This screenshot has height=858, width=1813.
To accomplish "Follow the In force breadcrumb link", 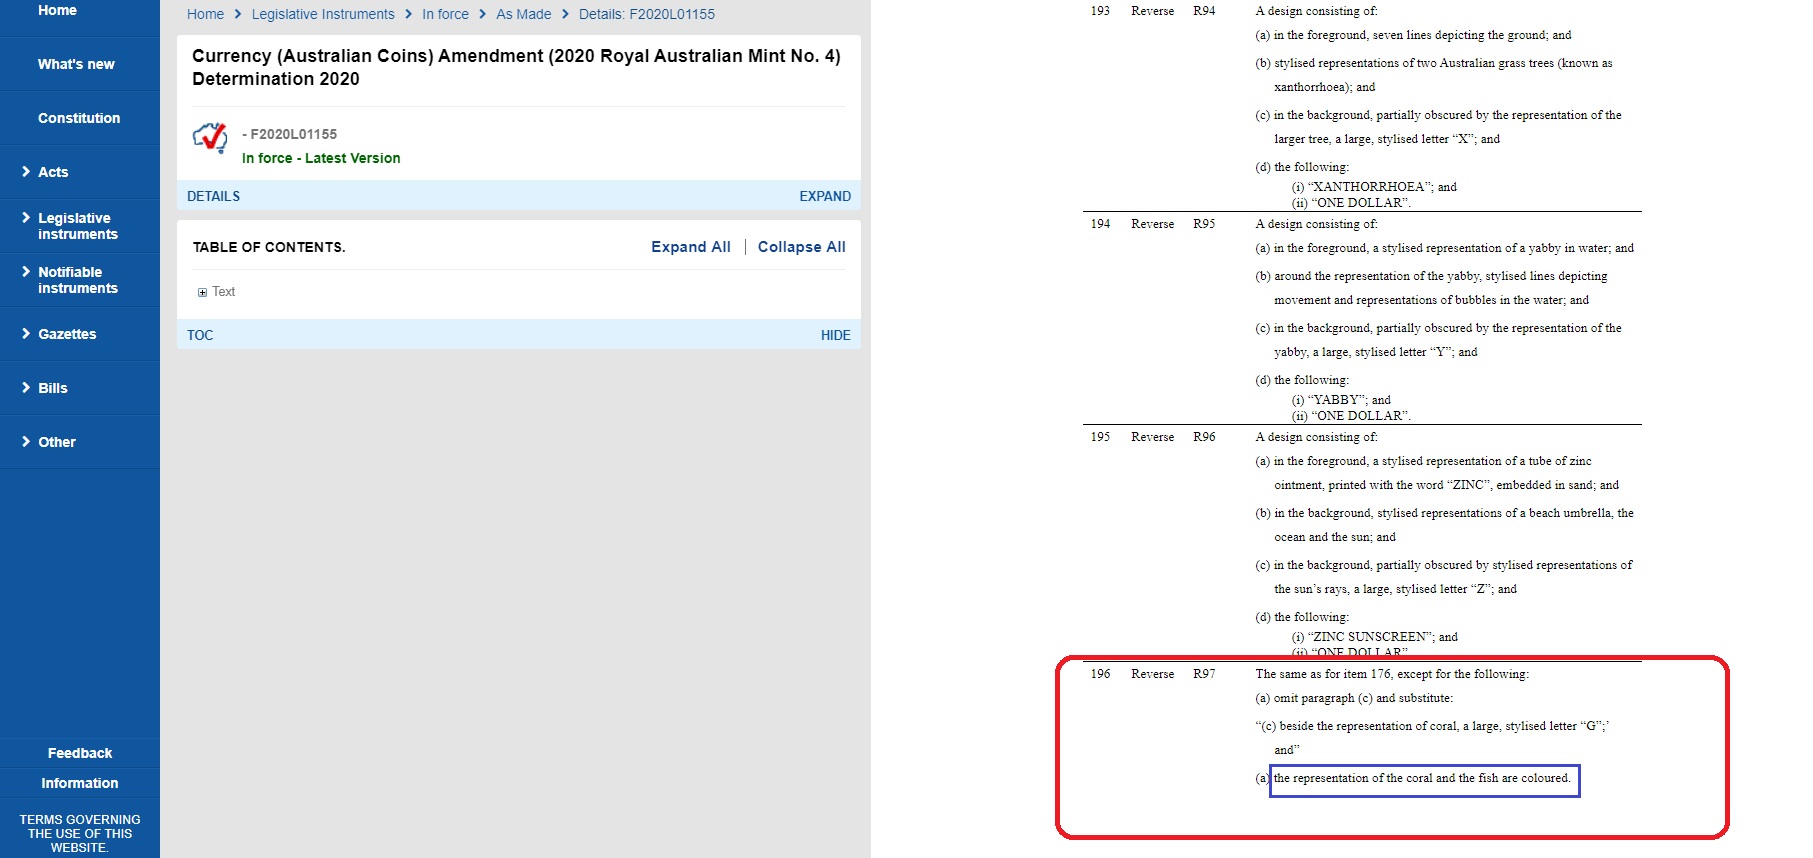I will coord(445,14).
